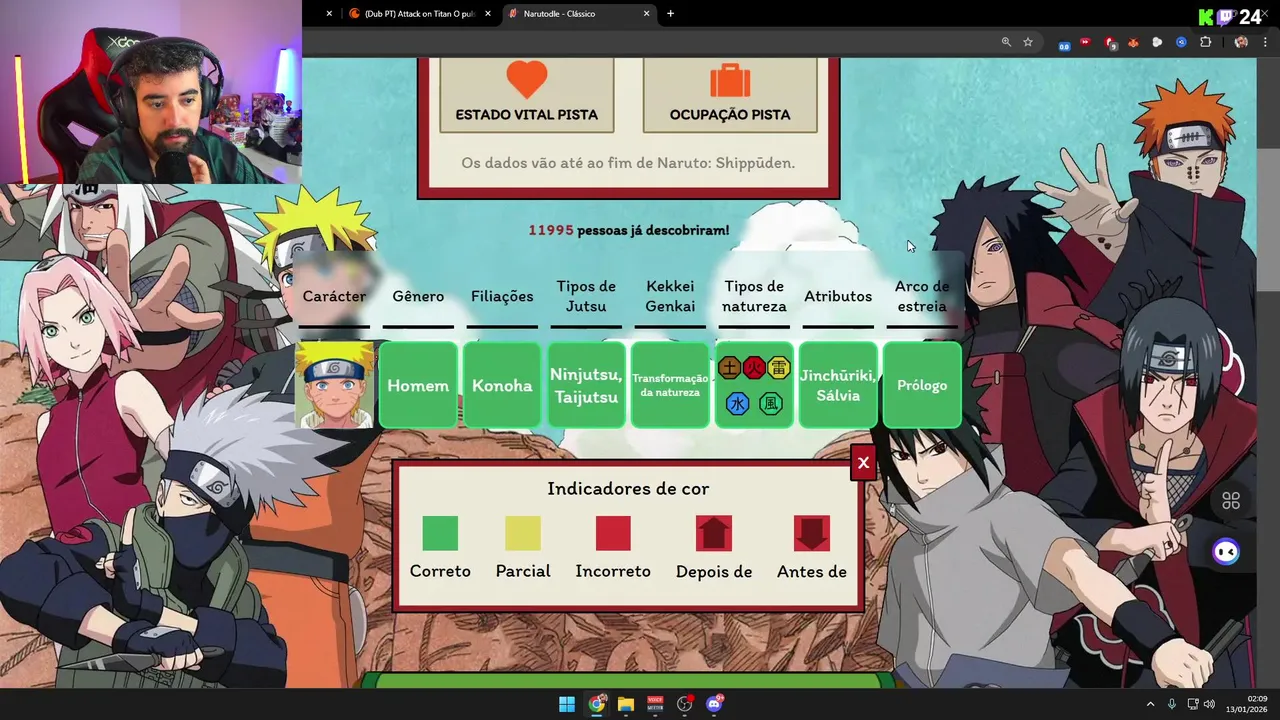Click the green wind nature icon
This screenshot has width=1280, height=720.
click(x=770, y=404)
